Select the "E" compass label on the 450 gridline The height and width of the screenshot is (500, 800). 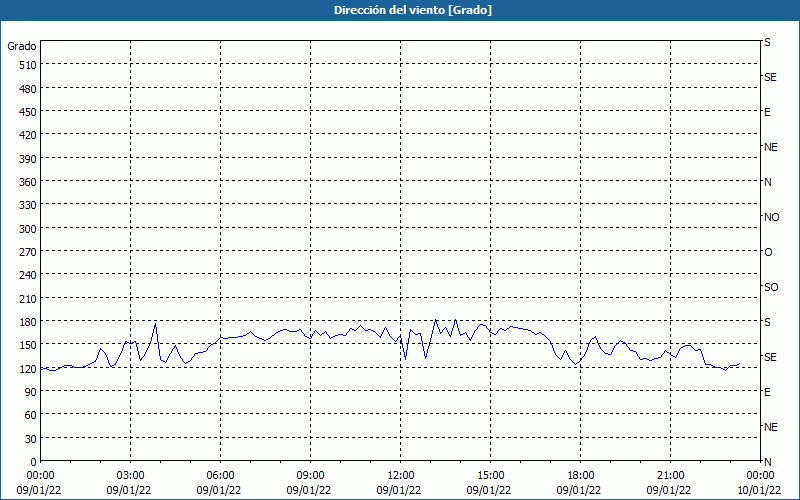(x=767, y=112)
